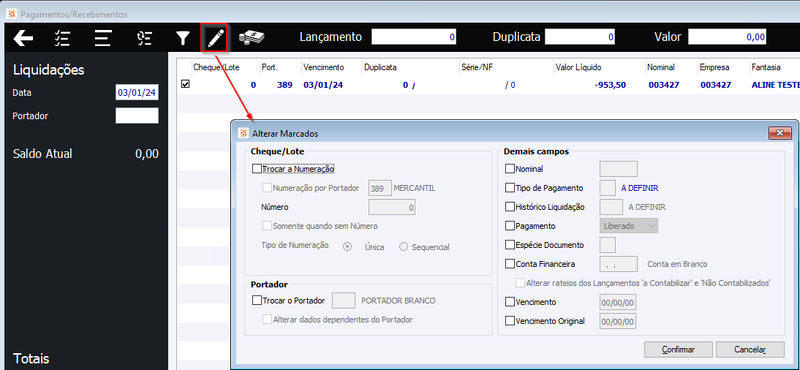The height and width of the screenshot is (370, 800).
Task: Check the Vencimento checkbox
Action: [x=510, y=302]
